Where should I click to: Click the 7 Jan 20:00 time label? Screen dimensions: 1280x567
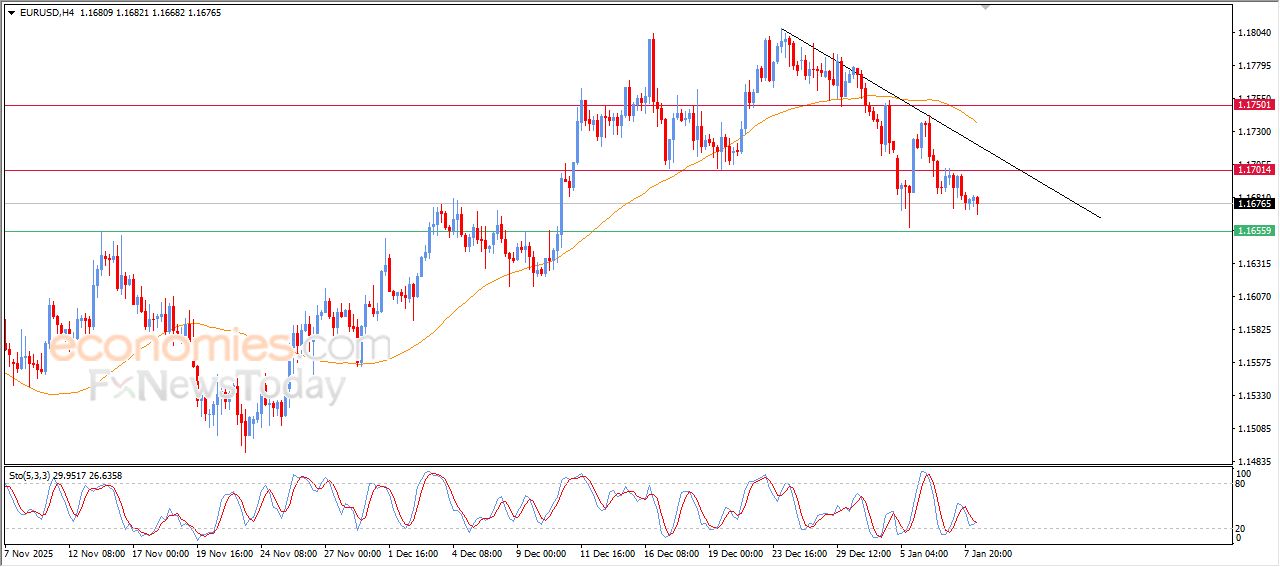[987, 552]
